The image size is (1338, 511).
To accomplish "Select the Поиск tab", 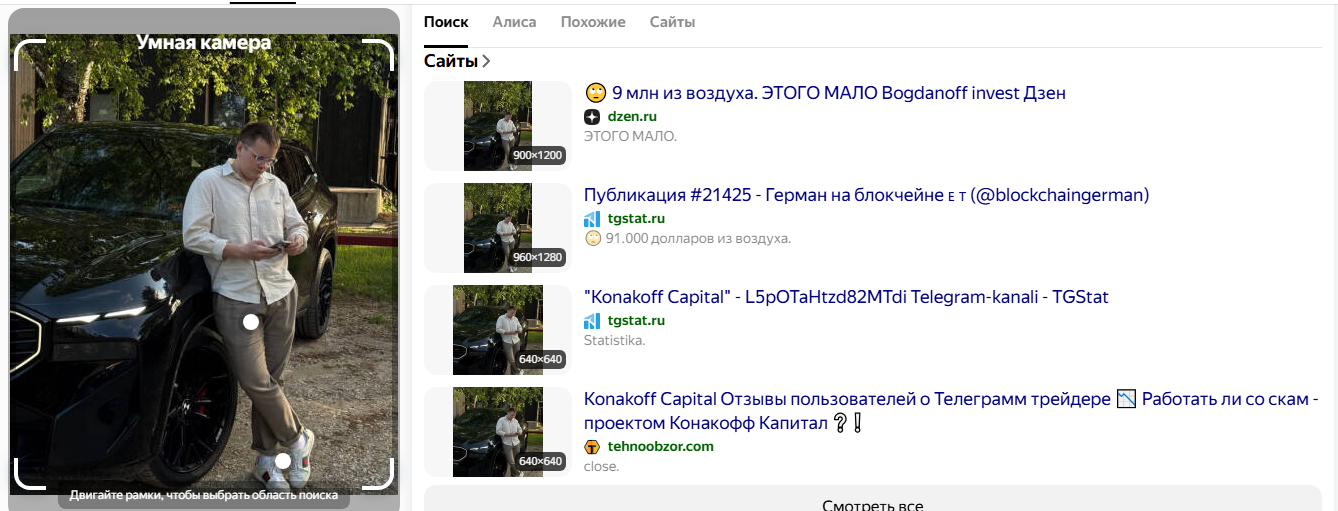I will pos(446,22).
